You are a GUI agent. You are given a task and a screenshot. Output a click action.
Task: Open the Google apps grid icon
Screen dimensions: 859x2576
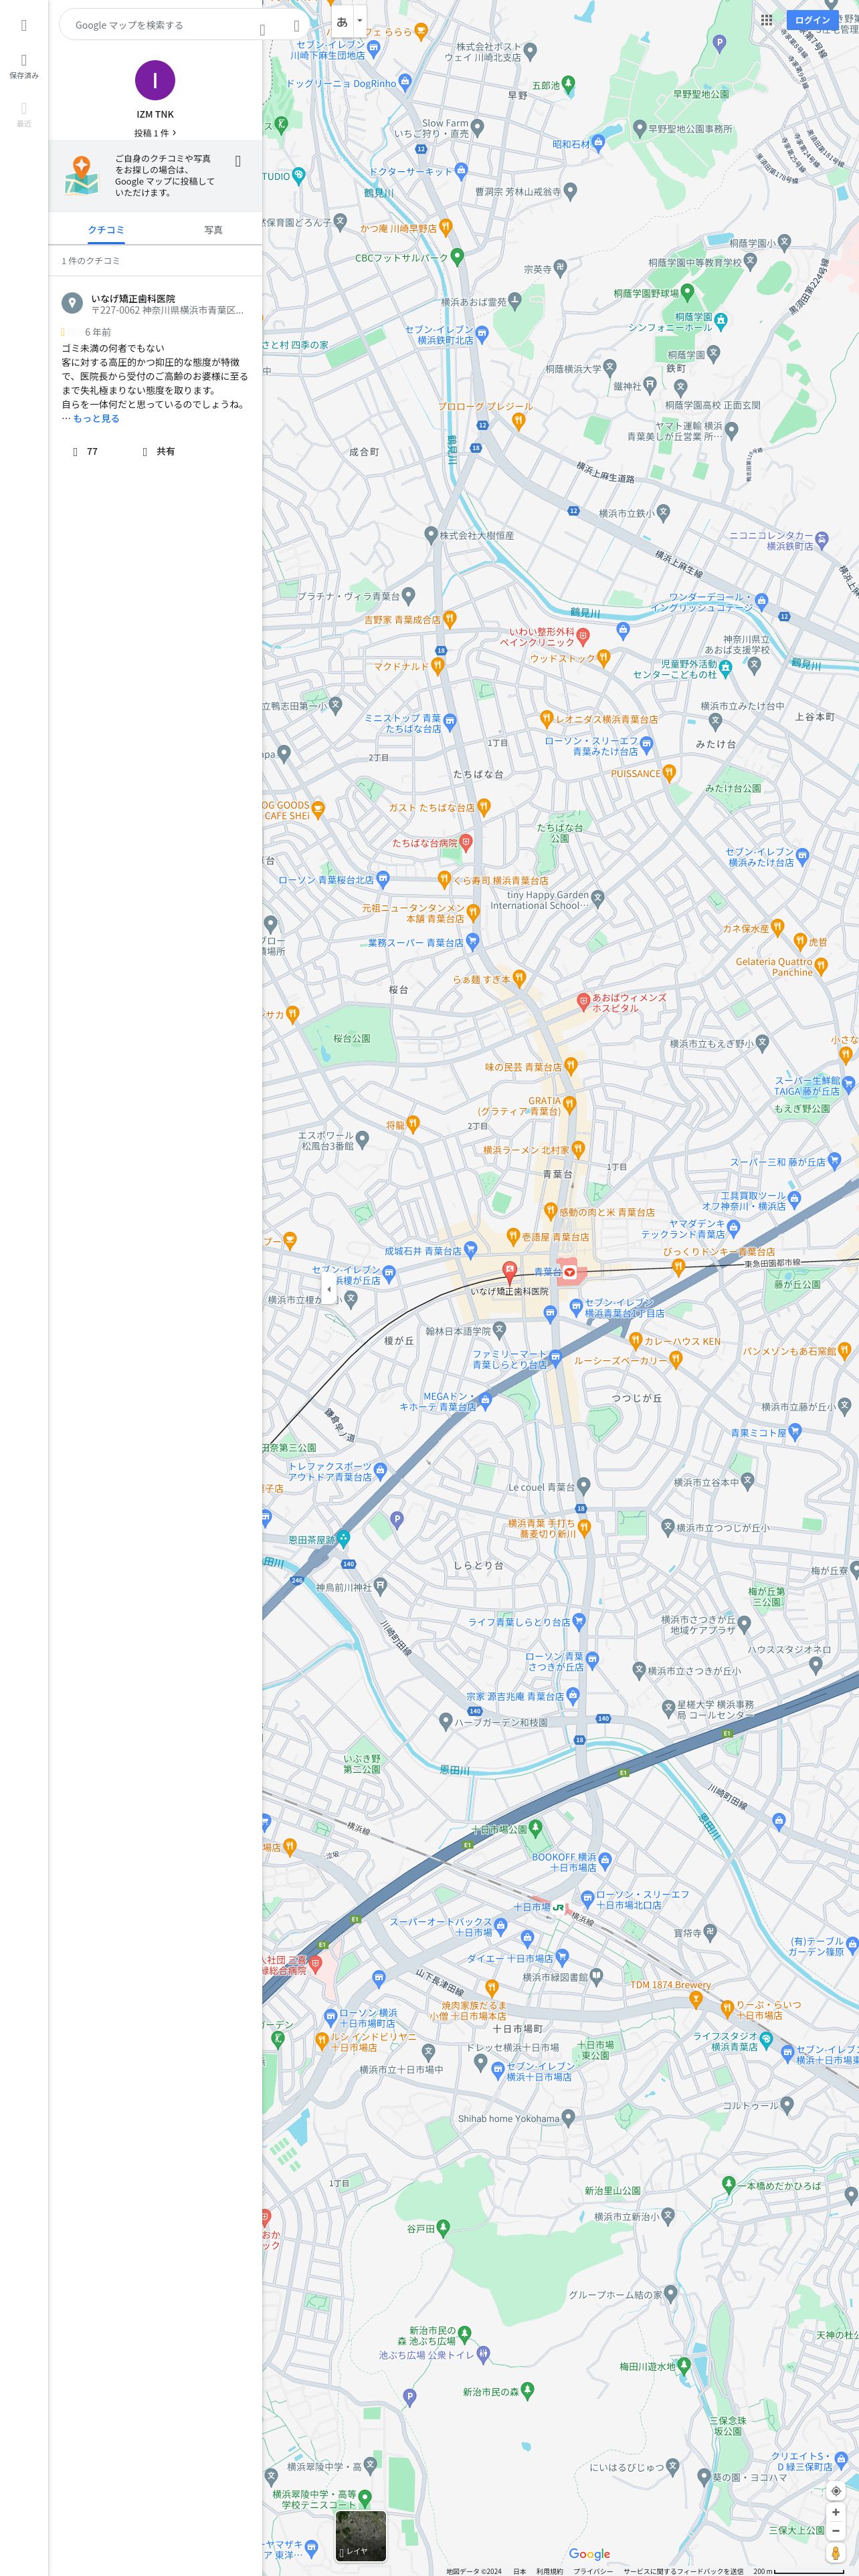point(766,19)
